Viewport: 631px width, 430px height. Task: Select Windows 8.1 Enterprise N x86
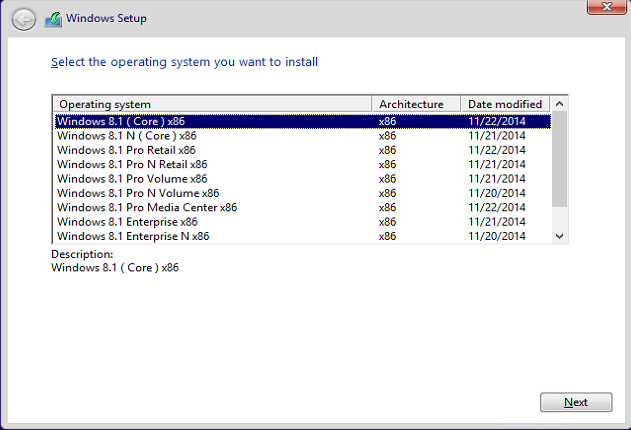[303, 237]
